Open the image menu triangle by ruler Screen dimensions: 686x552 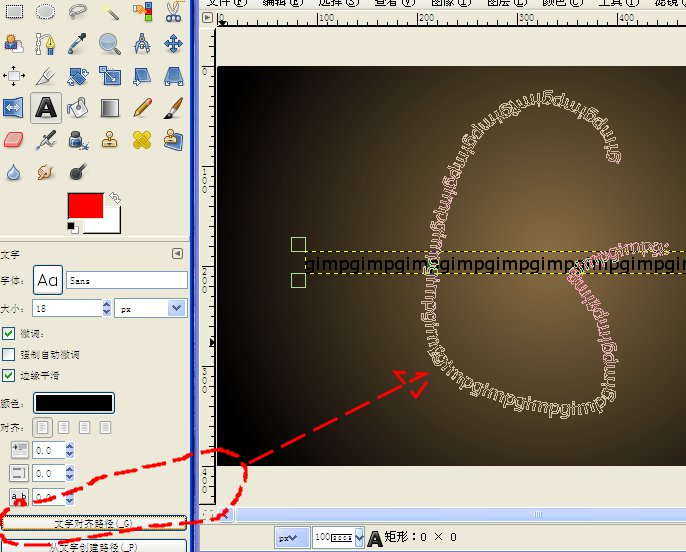(x=208, y=17)
